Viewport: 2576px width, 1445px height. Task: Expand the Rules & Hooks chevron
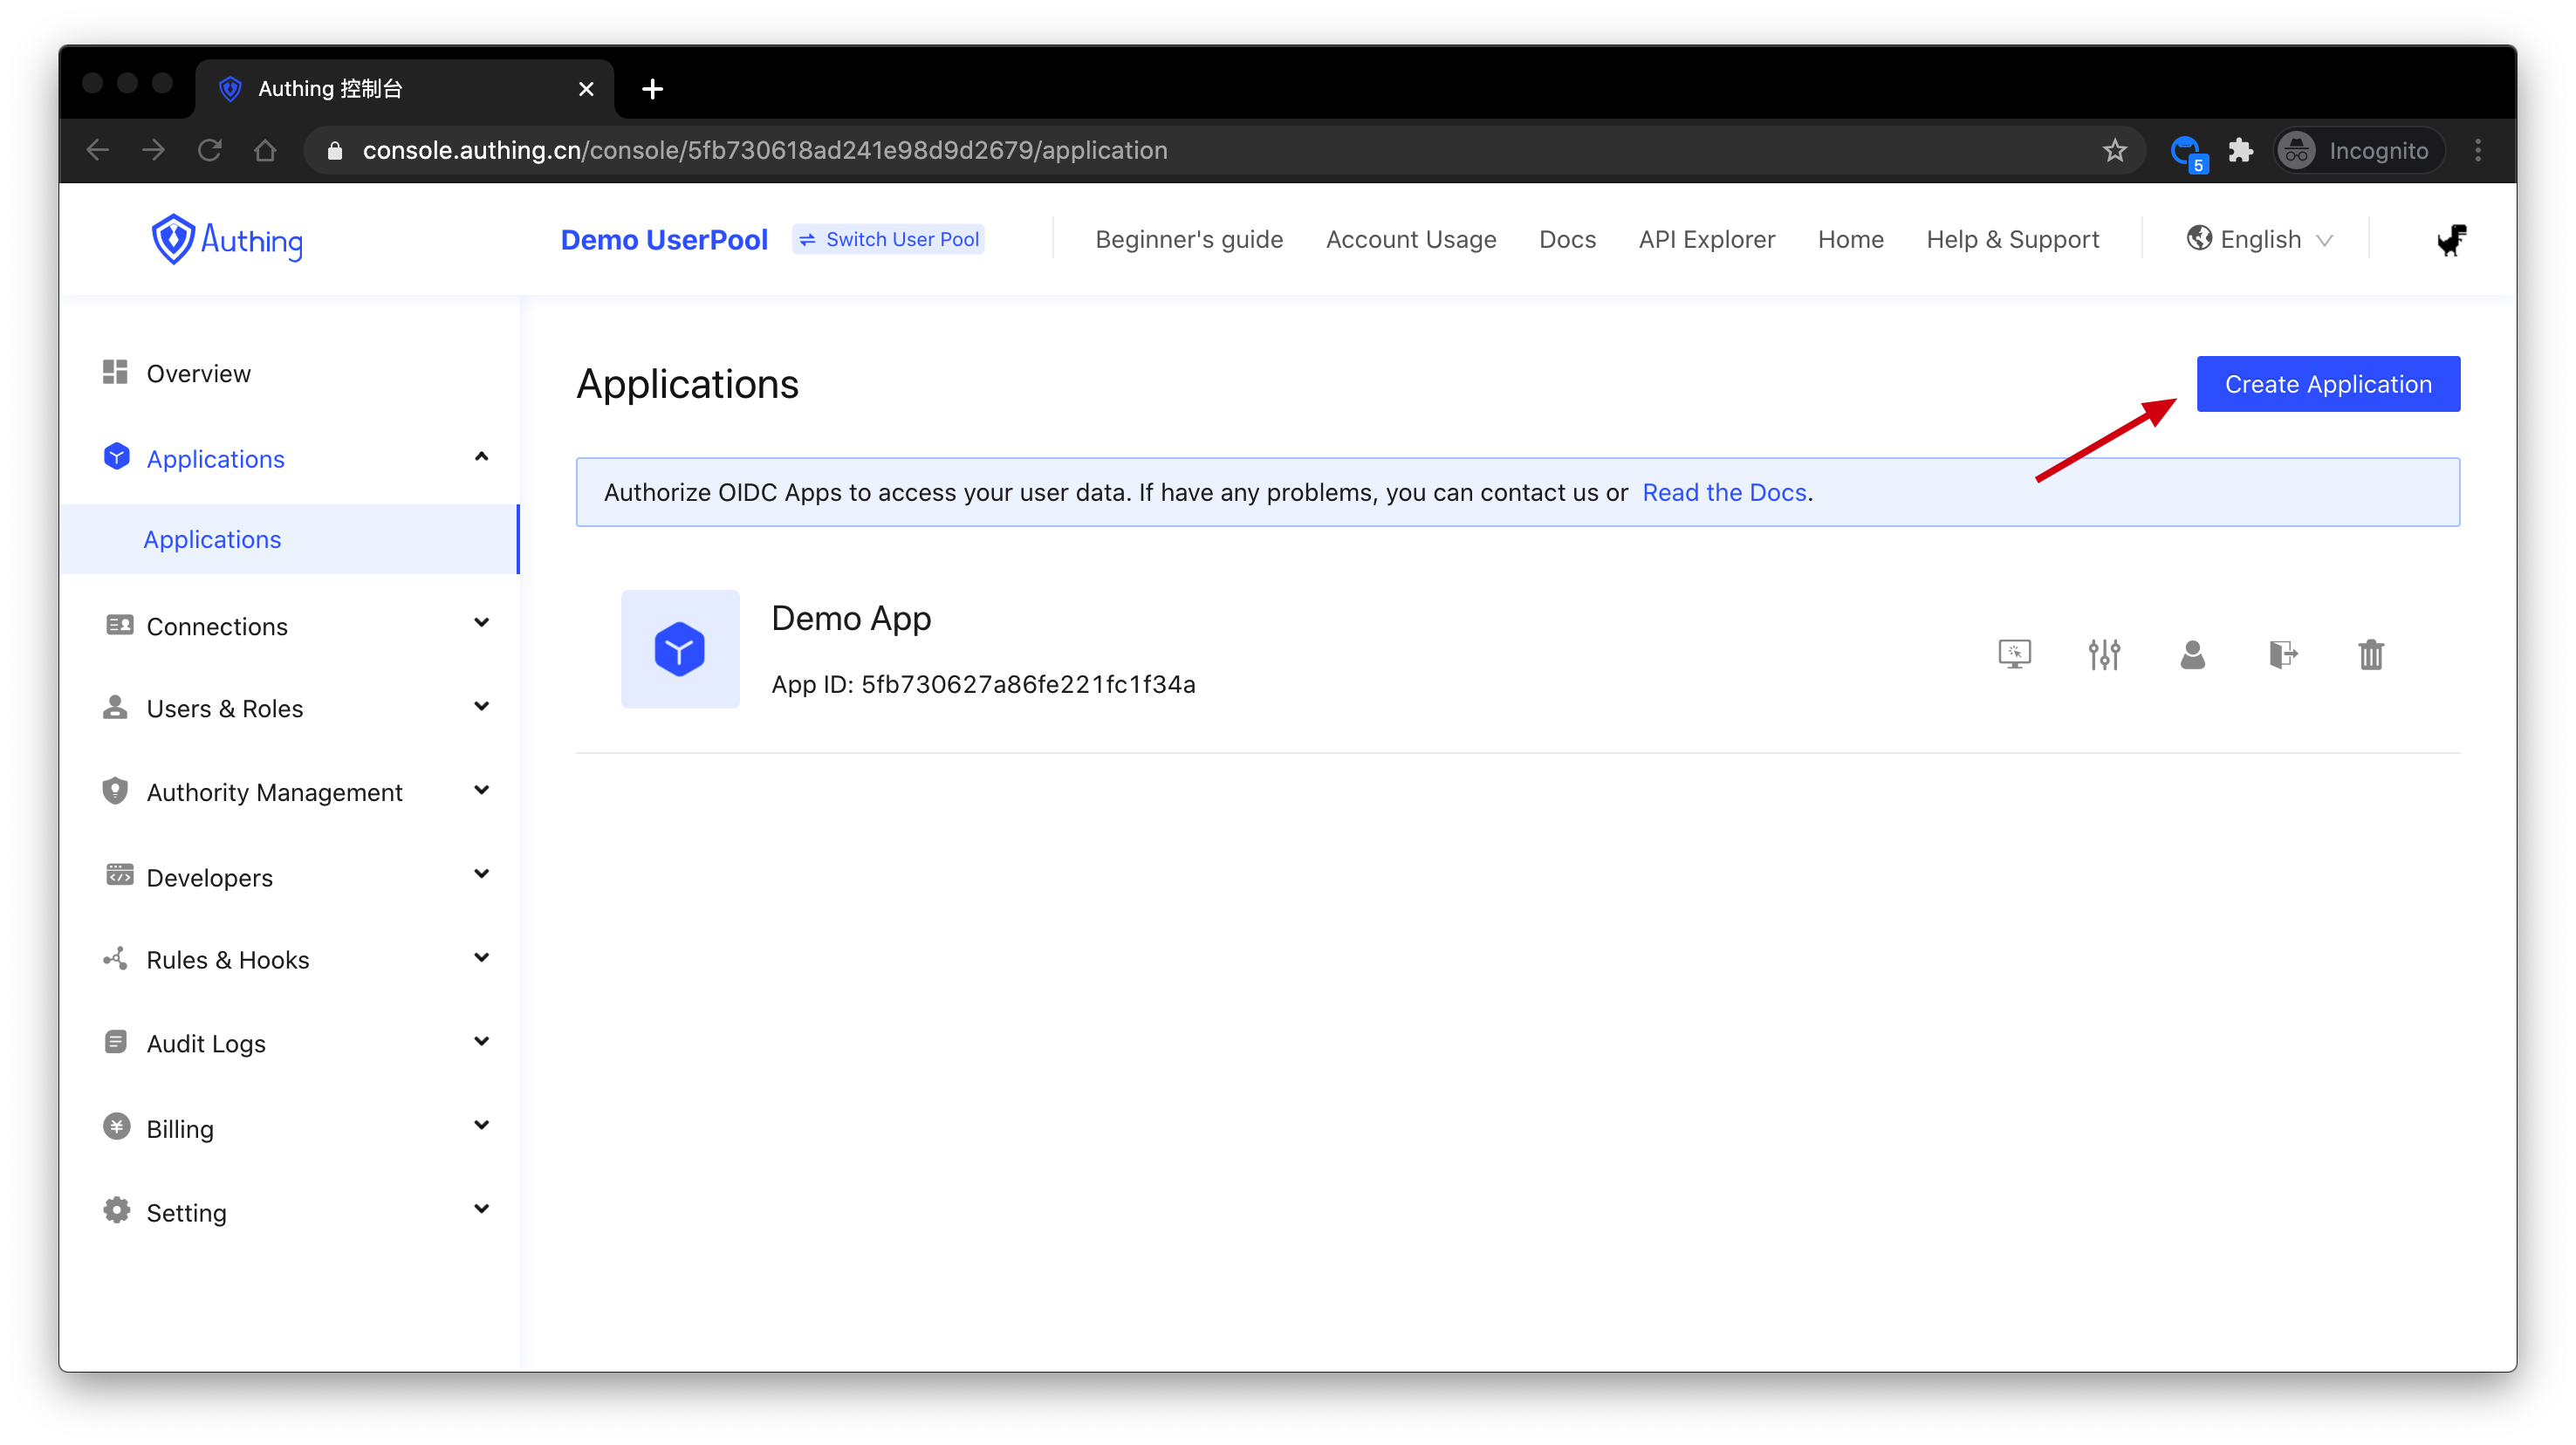[x=481, y=957]
